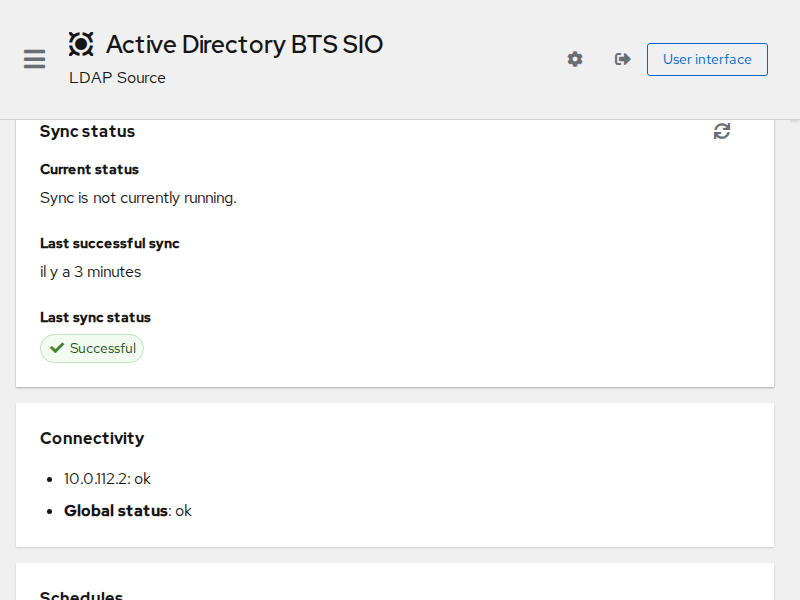Click the Last sync status label

(95, 317)
